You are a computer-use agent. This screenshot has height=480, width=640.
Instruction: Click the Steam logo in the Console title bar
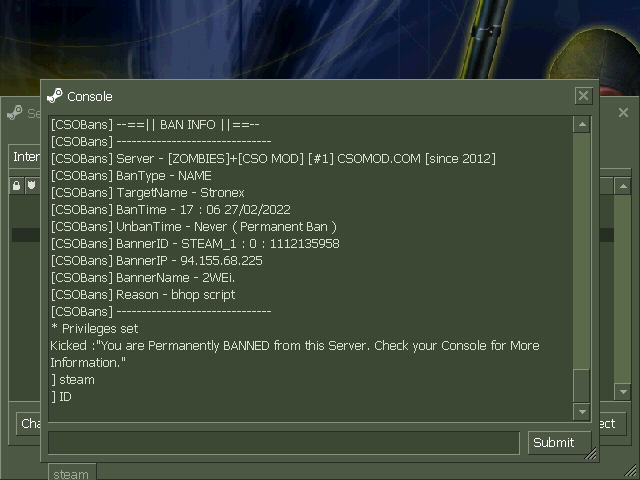pyautogui.click(x=55, y=96)
